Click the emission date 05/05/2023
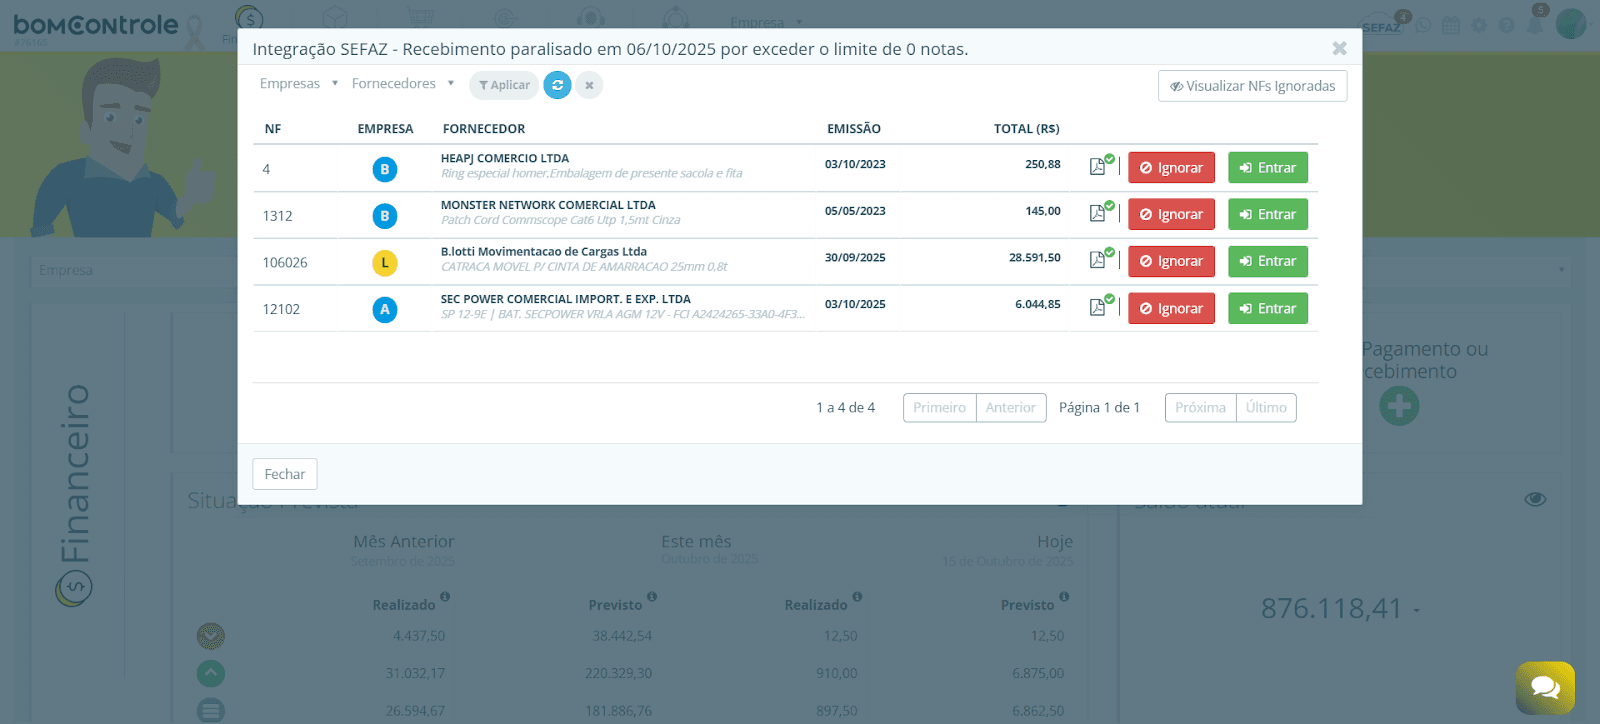Screen dimensions: 1600x724 [855, 211]
